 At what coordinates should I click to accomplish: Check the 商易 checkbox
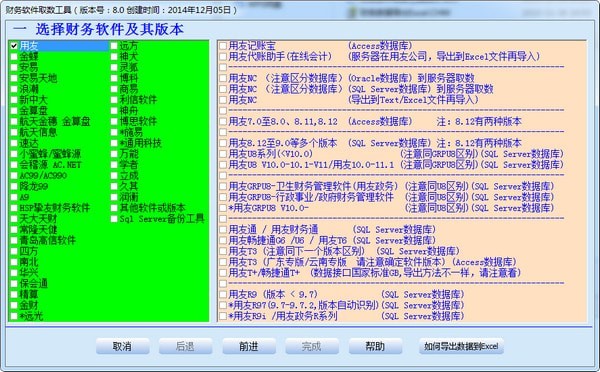pyautogui.click(x=114, y=89)
